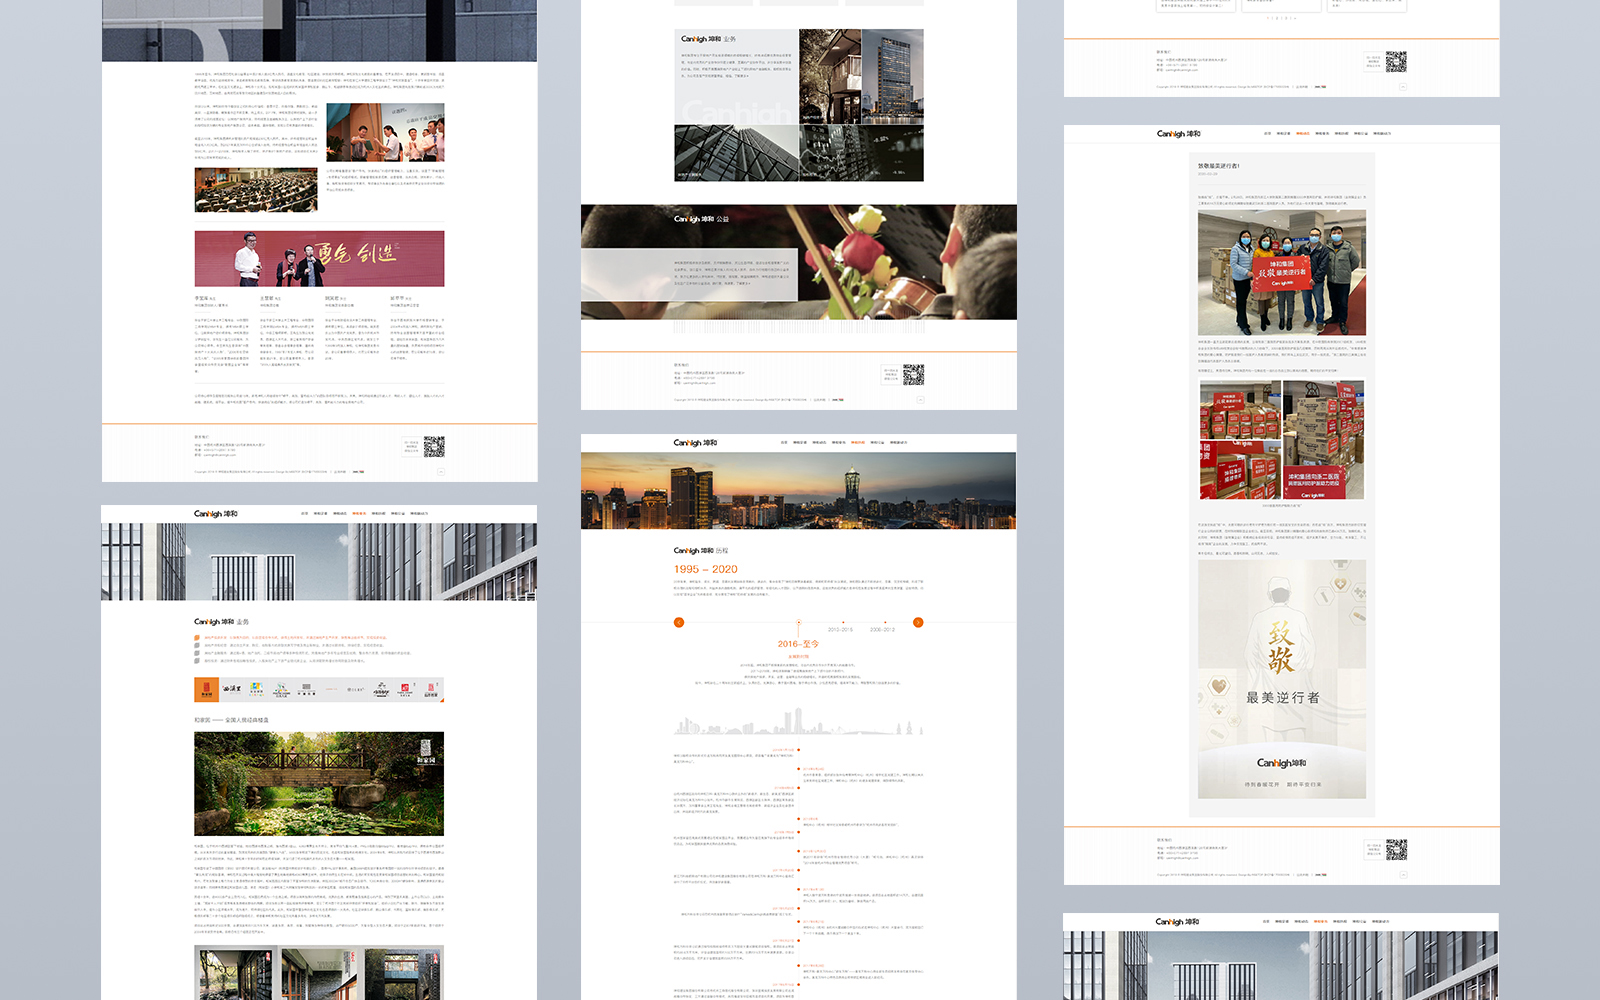Viewport: 1600px width, 1000px height.
Task: Click the QR code in the footer below the rose banner
Action: (x=913, y=374)
